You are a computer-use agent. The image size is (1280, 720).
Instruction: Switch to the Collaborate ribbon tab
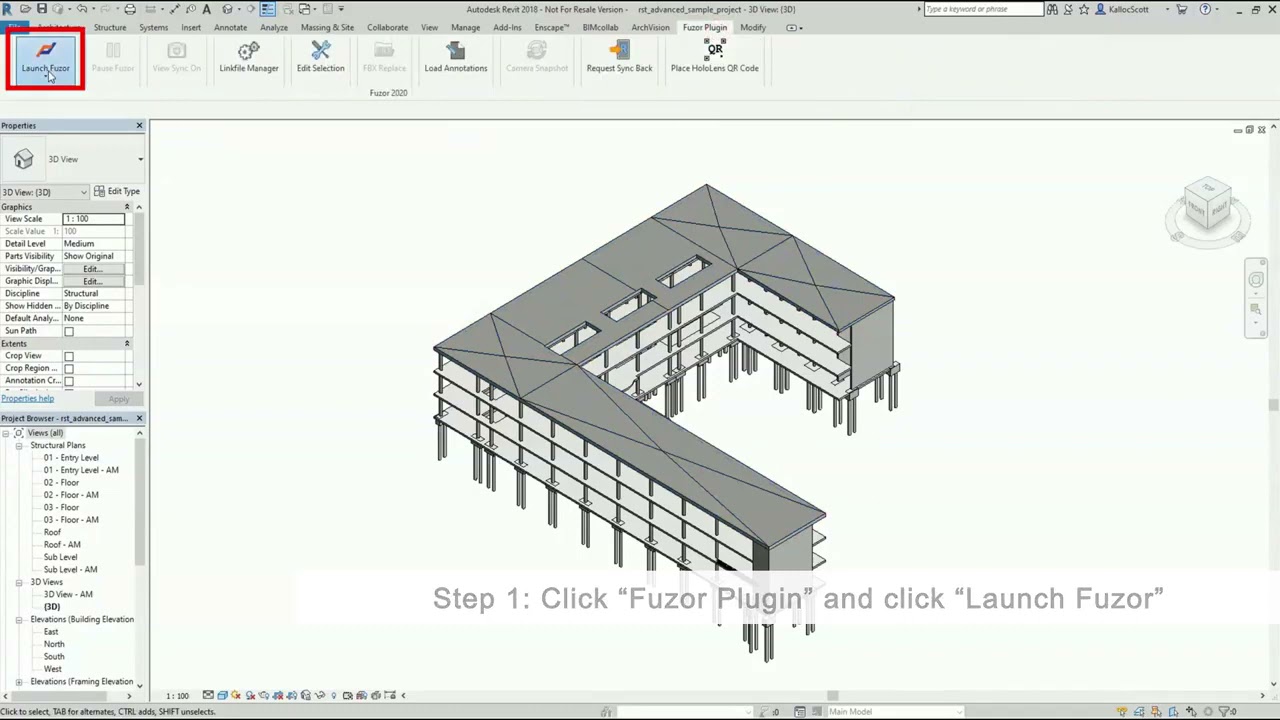387,27
